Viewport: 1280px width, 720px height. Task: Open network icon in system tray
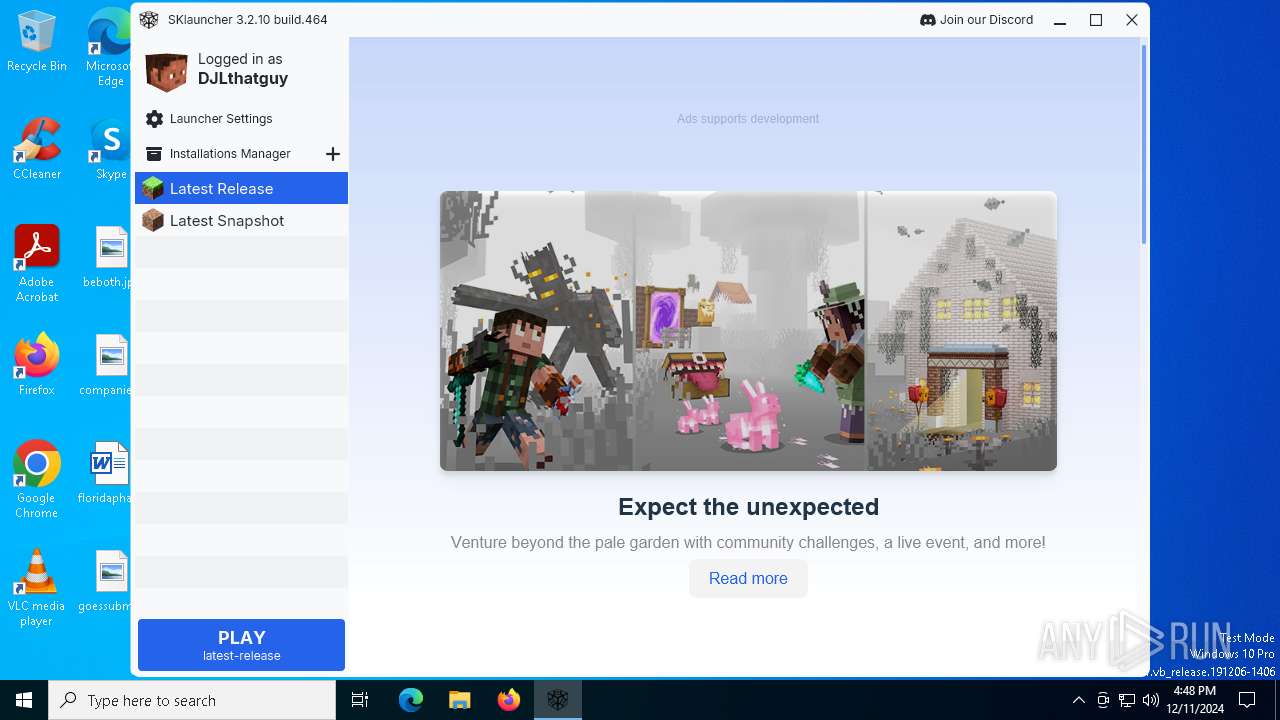pyautogui.click(x=1127, y=700)
